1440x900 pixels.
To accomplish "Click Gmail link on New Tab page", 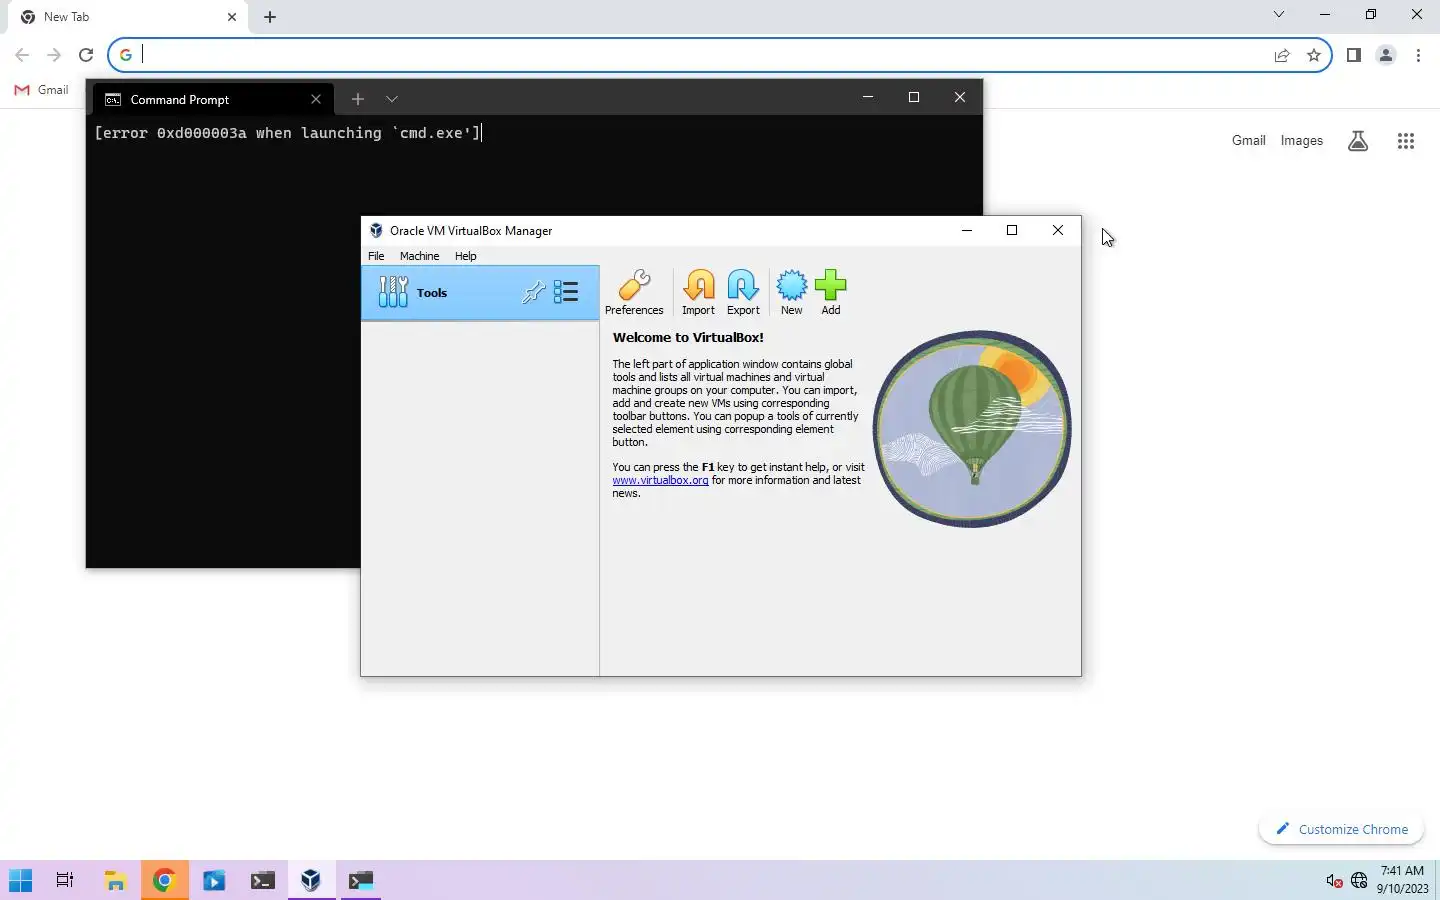I will click(x=1249, y=141).
